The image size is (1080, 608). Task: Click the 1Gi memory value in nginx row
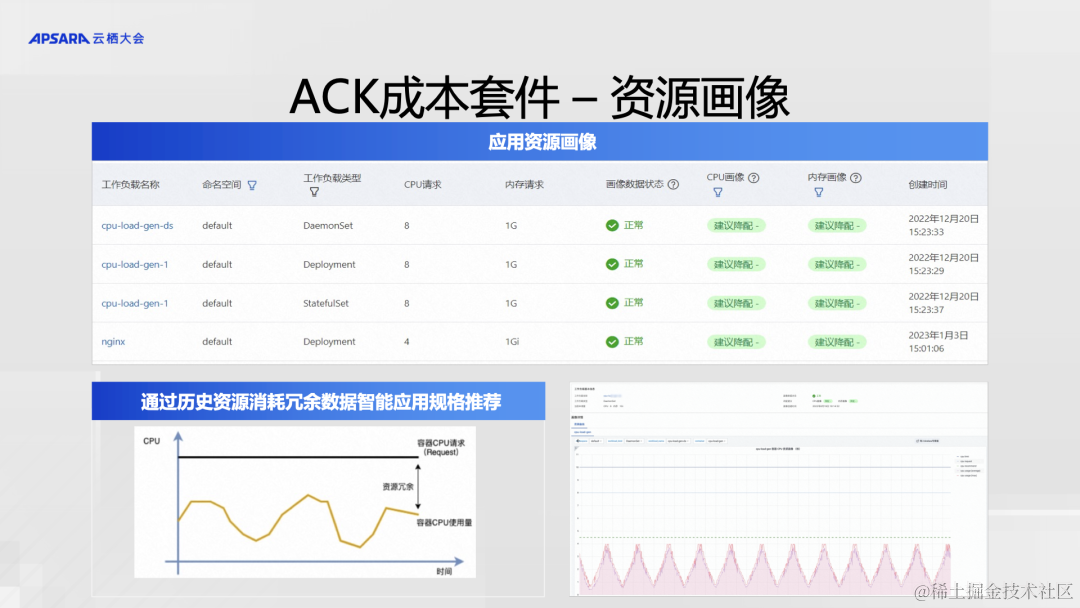pyautogui.click(x=512, y=342)
